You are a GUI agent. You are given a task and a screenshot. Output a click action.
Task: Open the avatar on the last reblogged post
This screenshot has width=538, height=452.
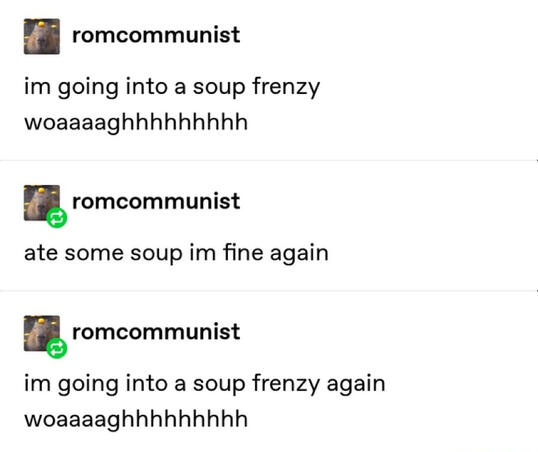(42, 333)
